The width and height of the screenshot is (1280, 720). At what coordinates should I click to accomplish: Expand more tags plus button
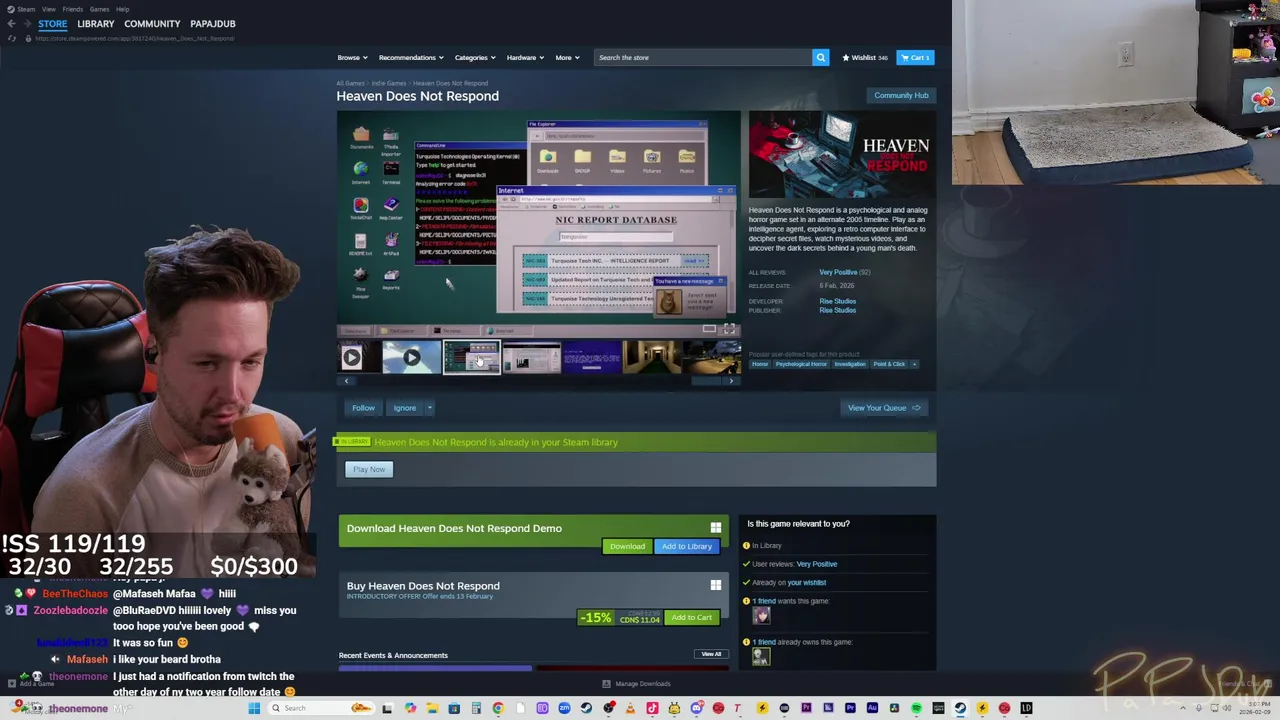point(914,364)
